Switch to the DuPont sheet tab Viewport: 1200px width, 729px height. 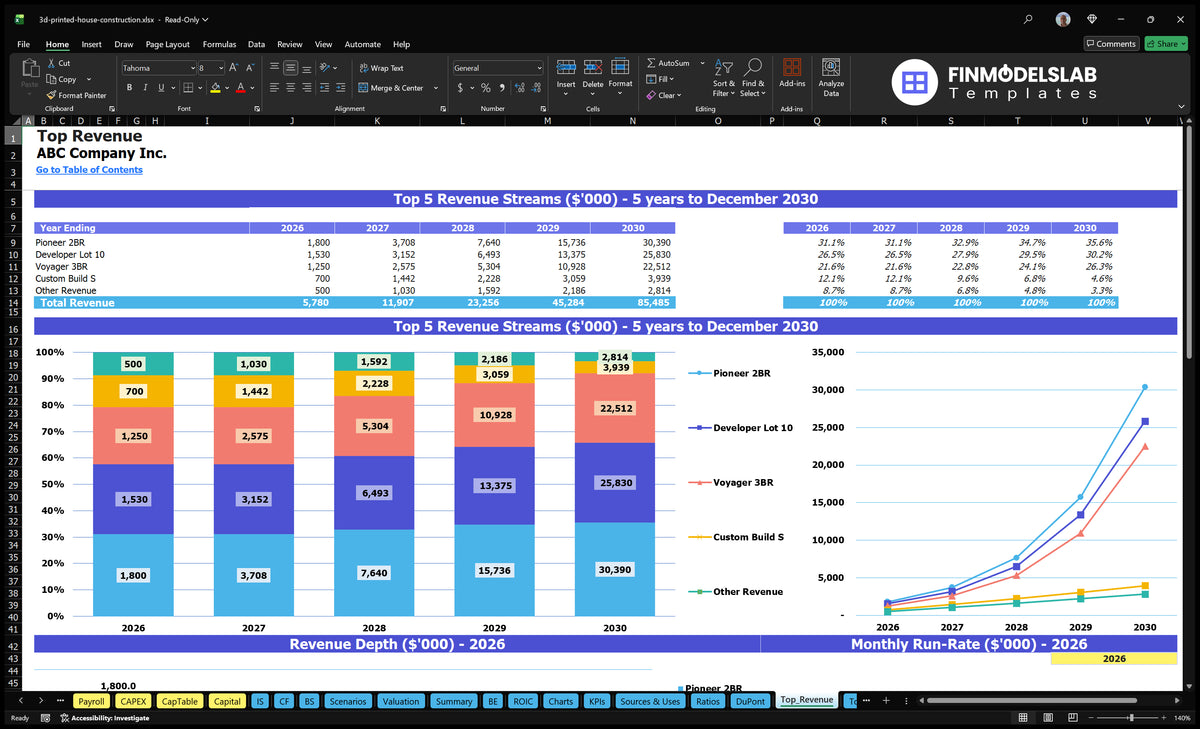click(x=750, y=701)
